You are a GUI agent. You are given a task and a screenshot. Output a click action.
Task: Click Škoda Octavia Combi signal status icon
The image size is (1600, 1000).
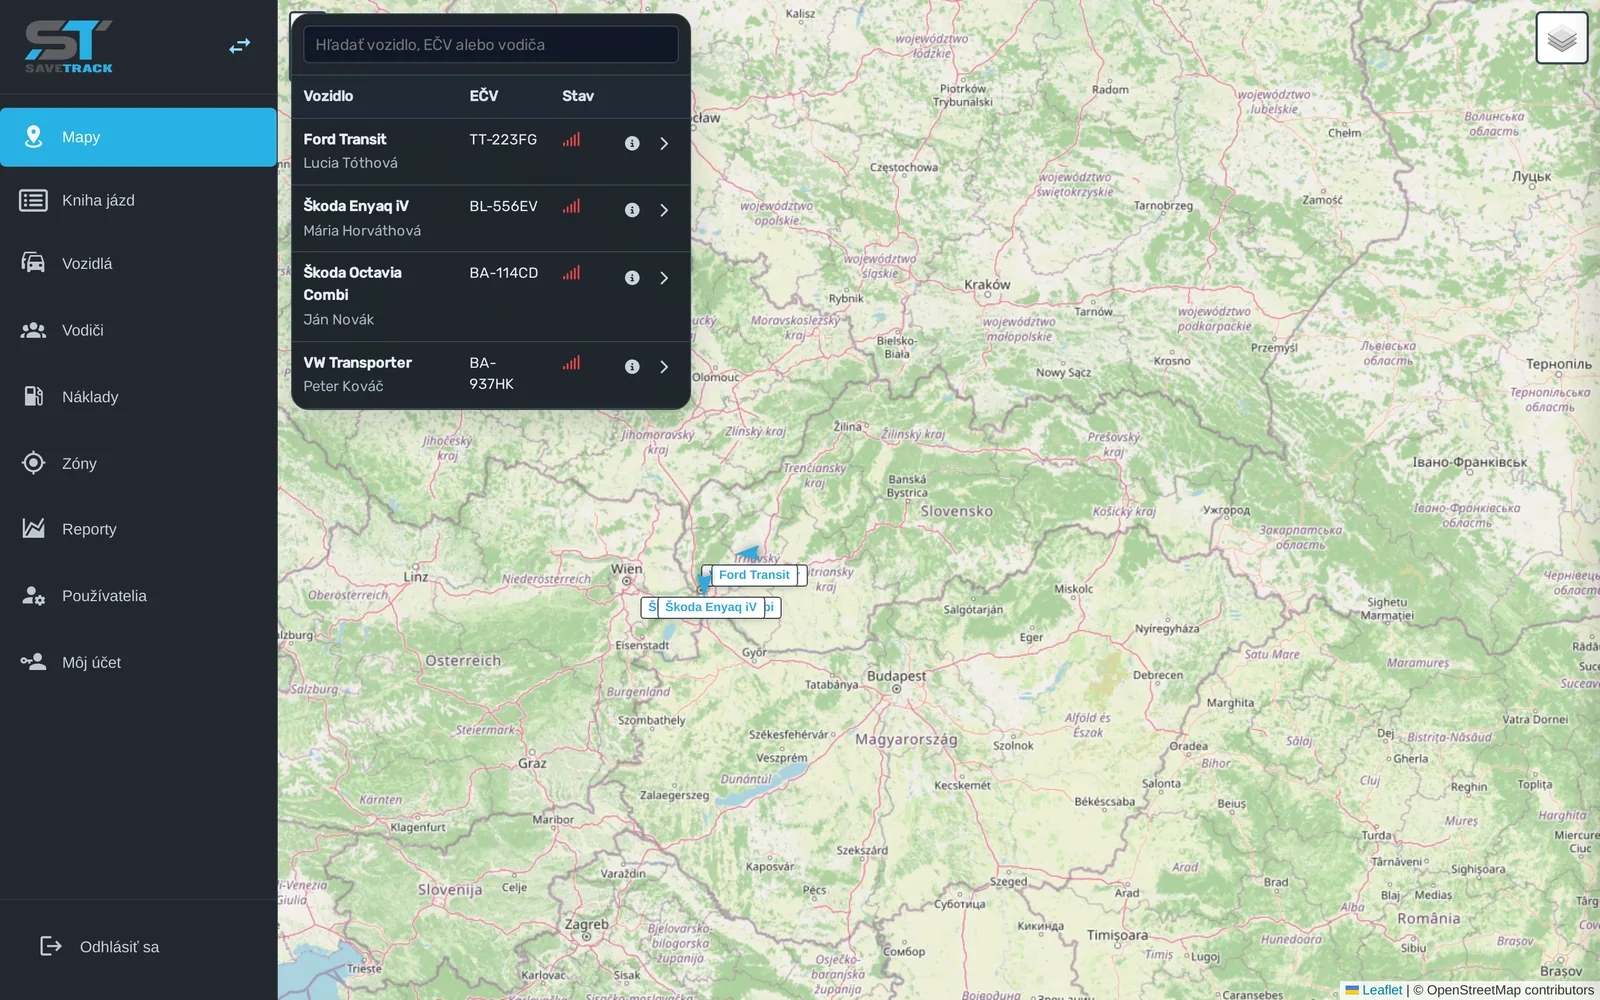pos(571,273)
